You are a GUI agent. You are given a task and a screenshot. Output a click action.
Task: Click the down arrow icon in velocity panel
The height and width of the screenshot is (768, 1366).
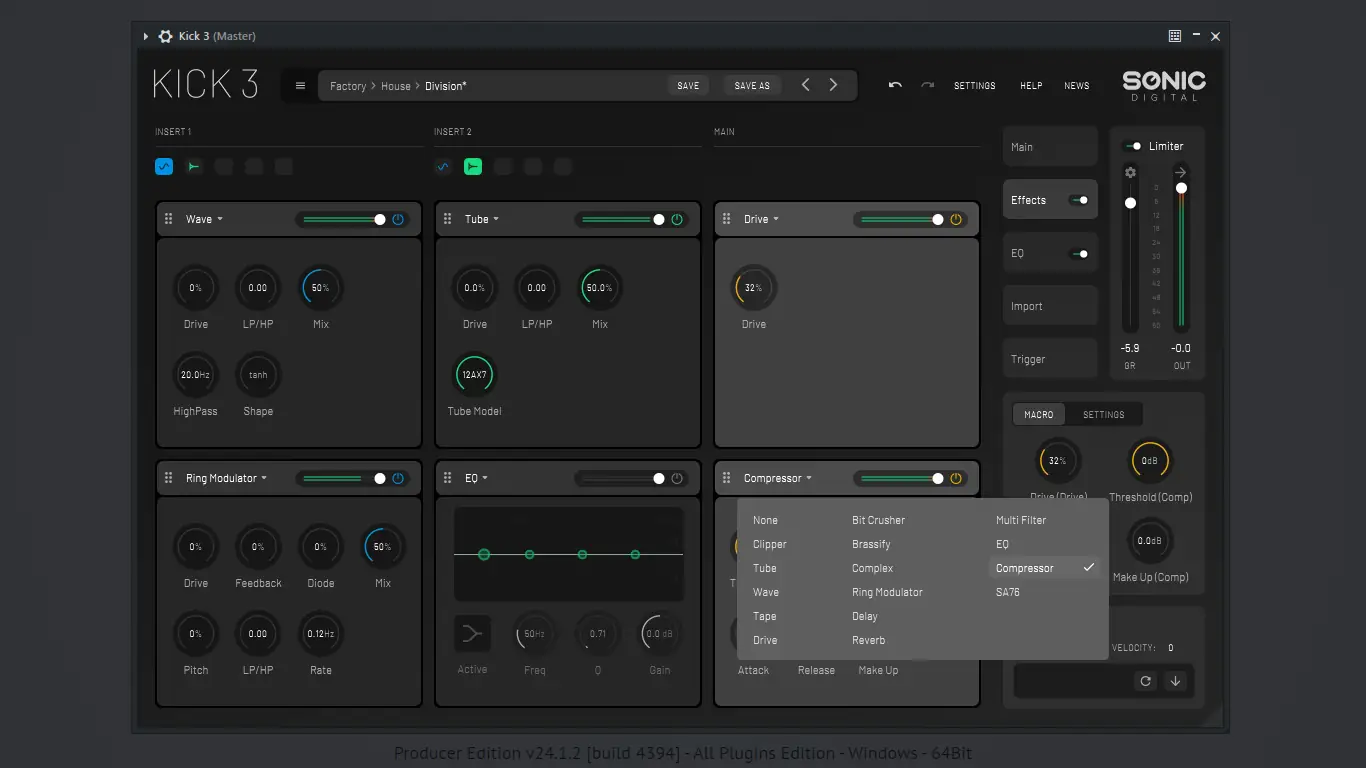(x=1175, y=681)
